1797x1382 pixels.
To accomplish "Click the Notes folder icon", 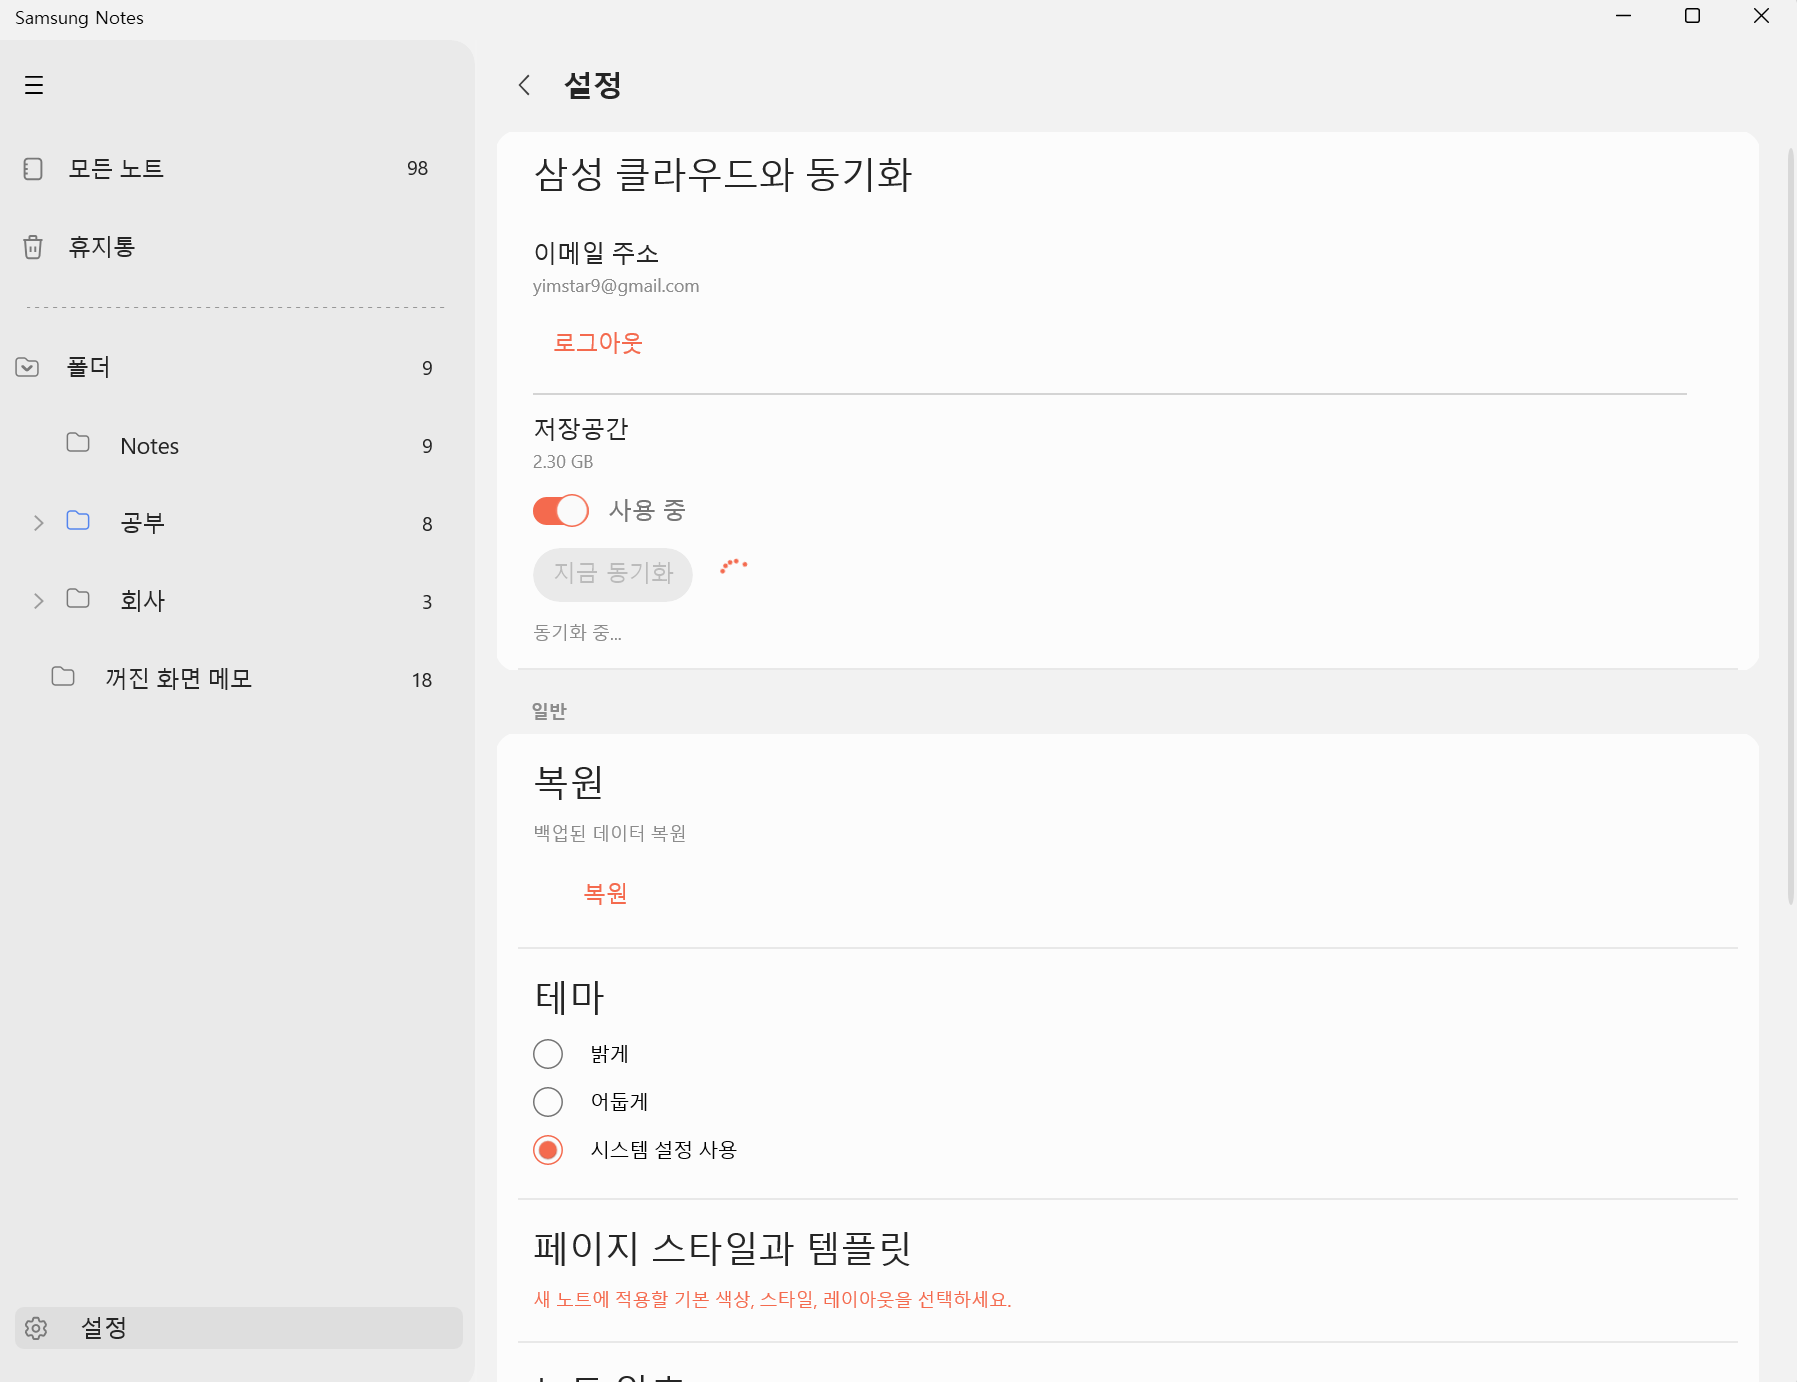I will click(x=78, y=443).
